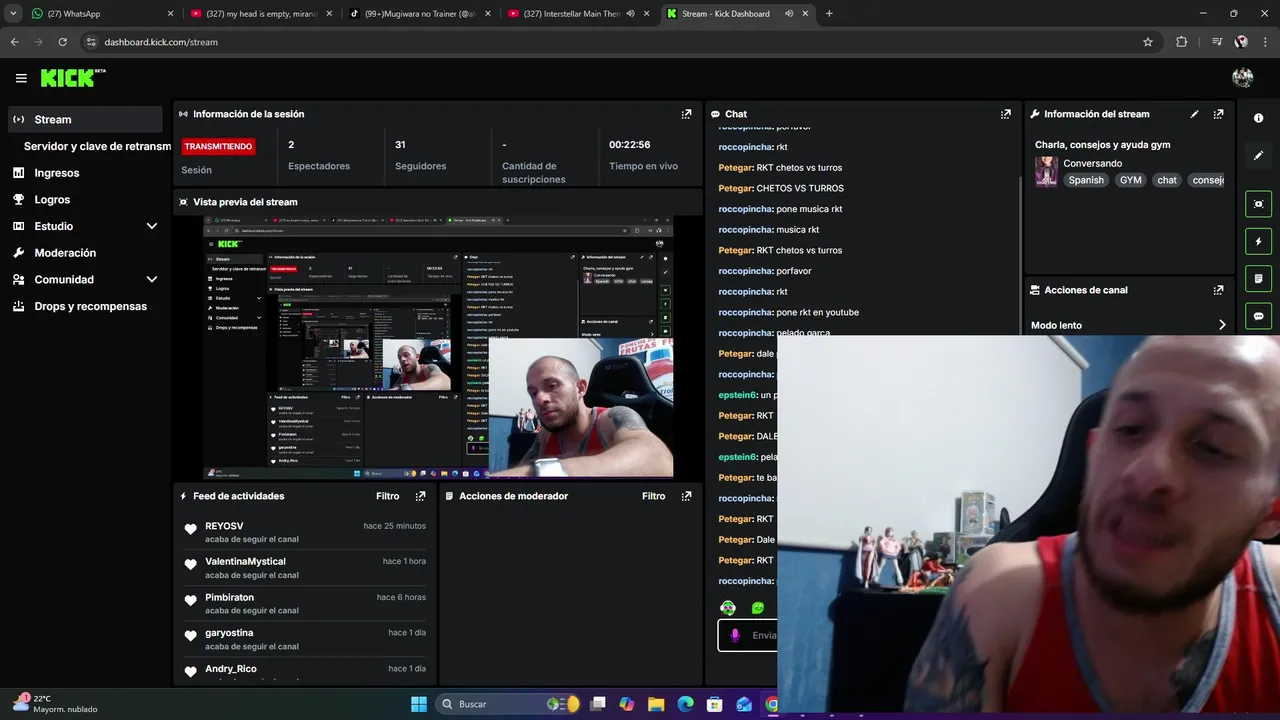Click the info icon in the right rail

[x=1258, y=118]
